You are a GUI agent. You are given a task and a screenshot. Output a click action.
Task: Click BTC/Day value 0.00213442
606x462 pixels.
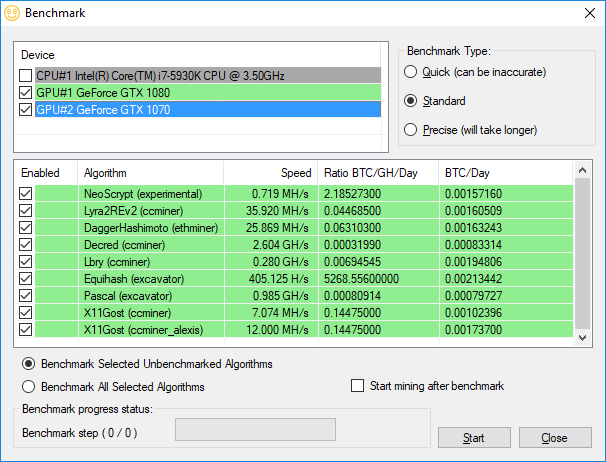473,278
